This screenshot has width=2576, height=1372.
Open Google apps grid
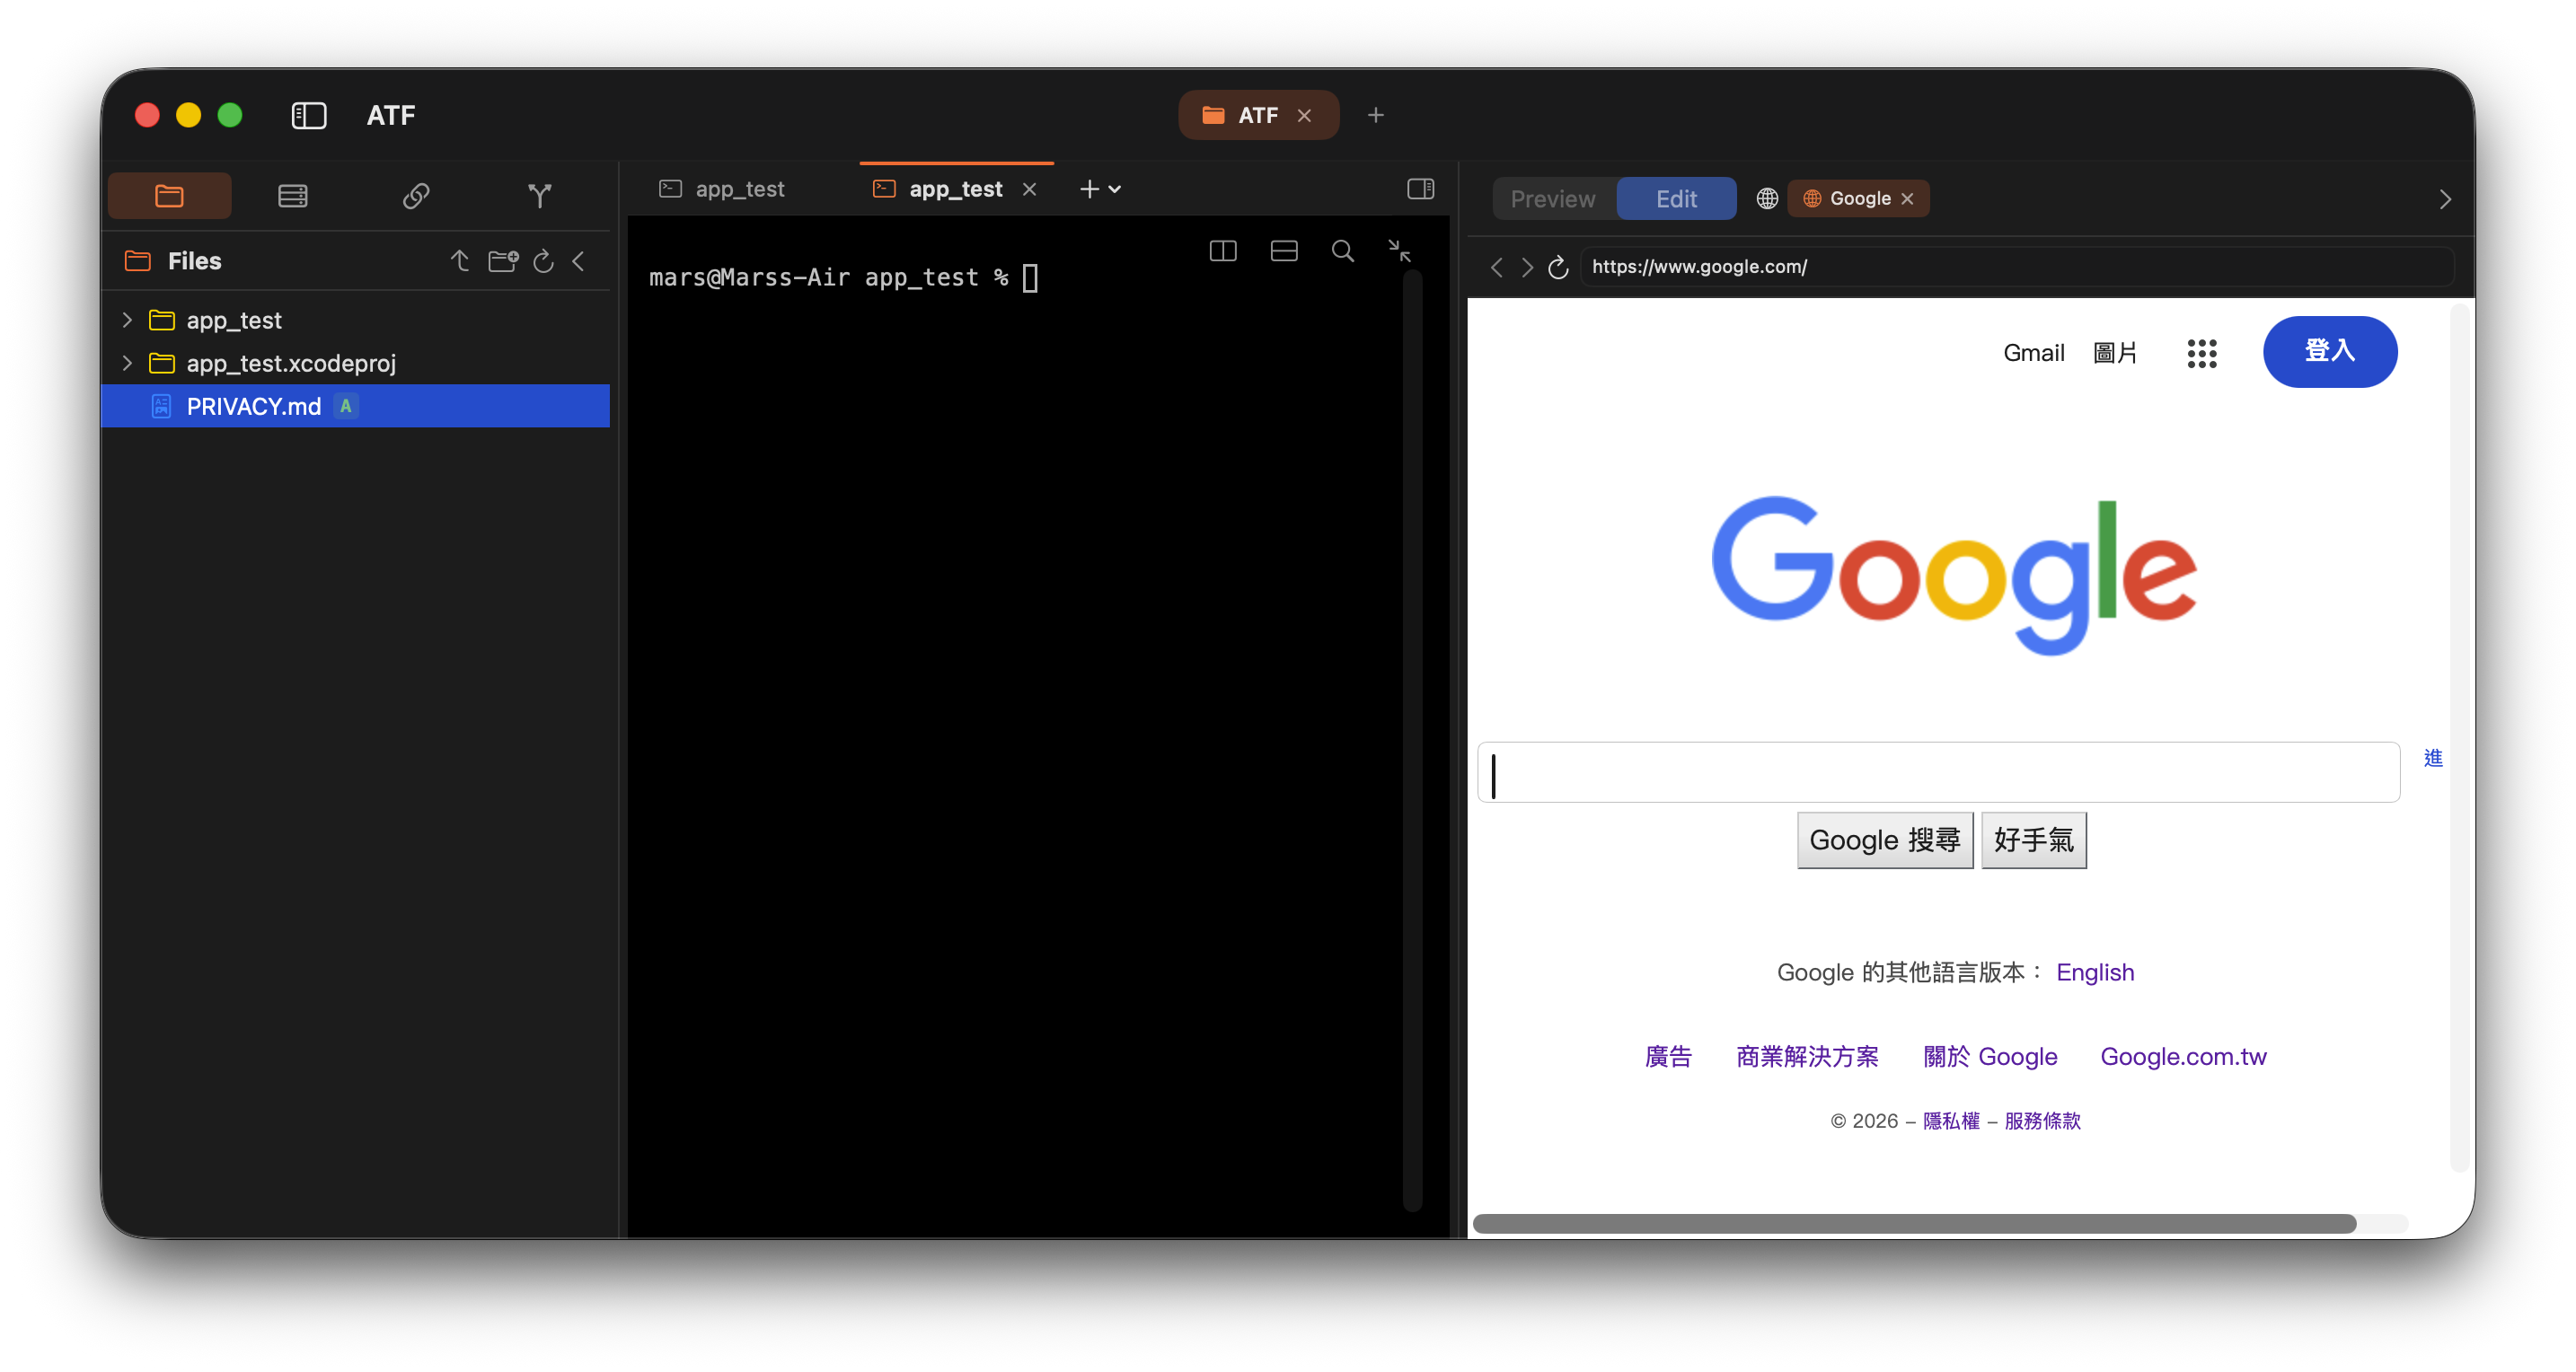point(2202,353)
